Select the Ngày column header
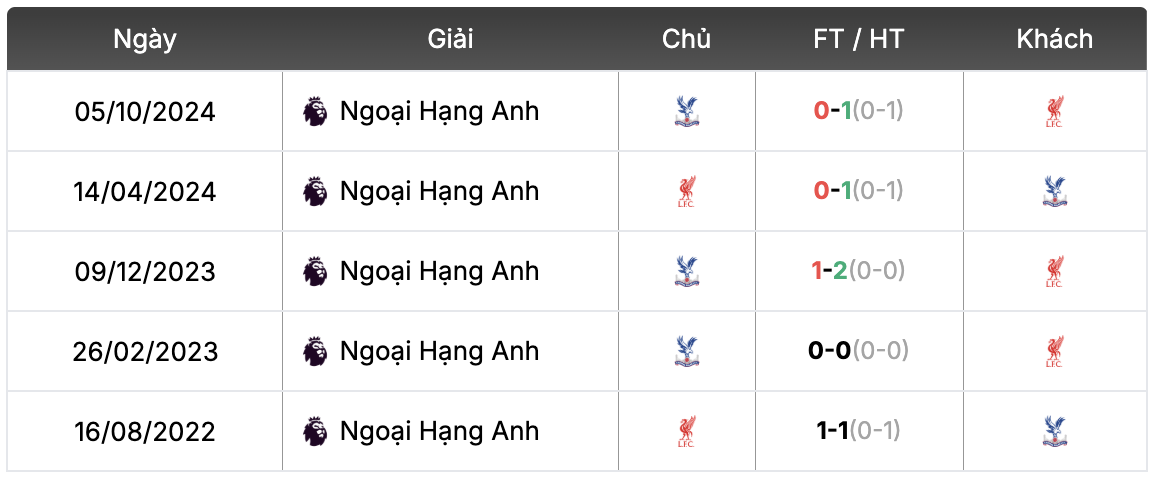This screenshot has height=482, width=1154. click(x=145, y=39)
